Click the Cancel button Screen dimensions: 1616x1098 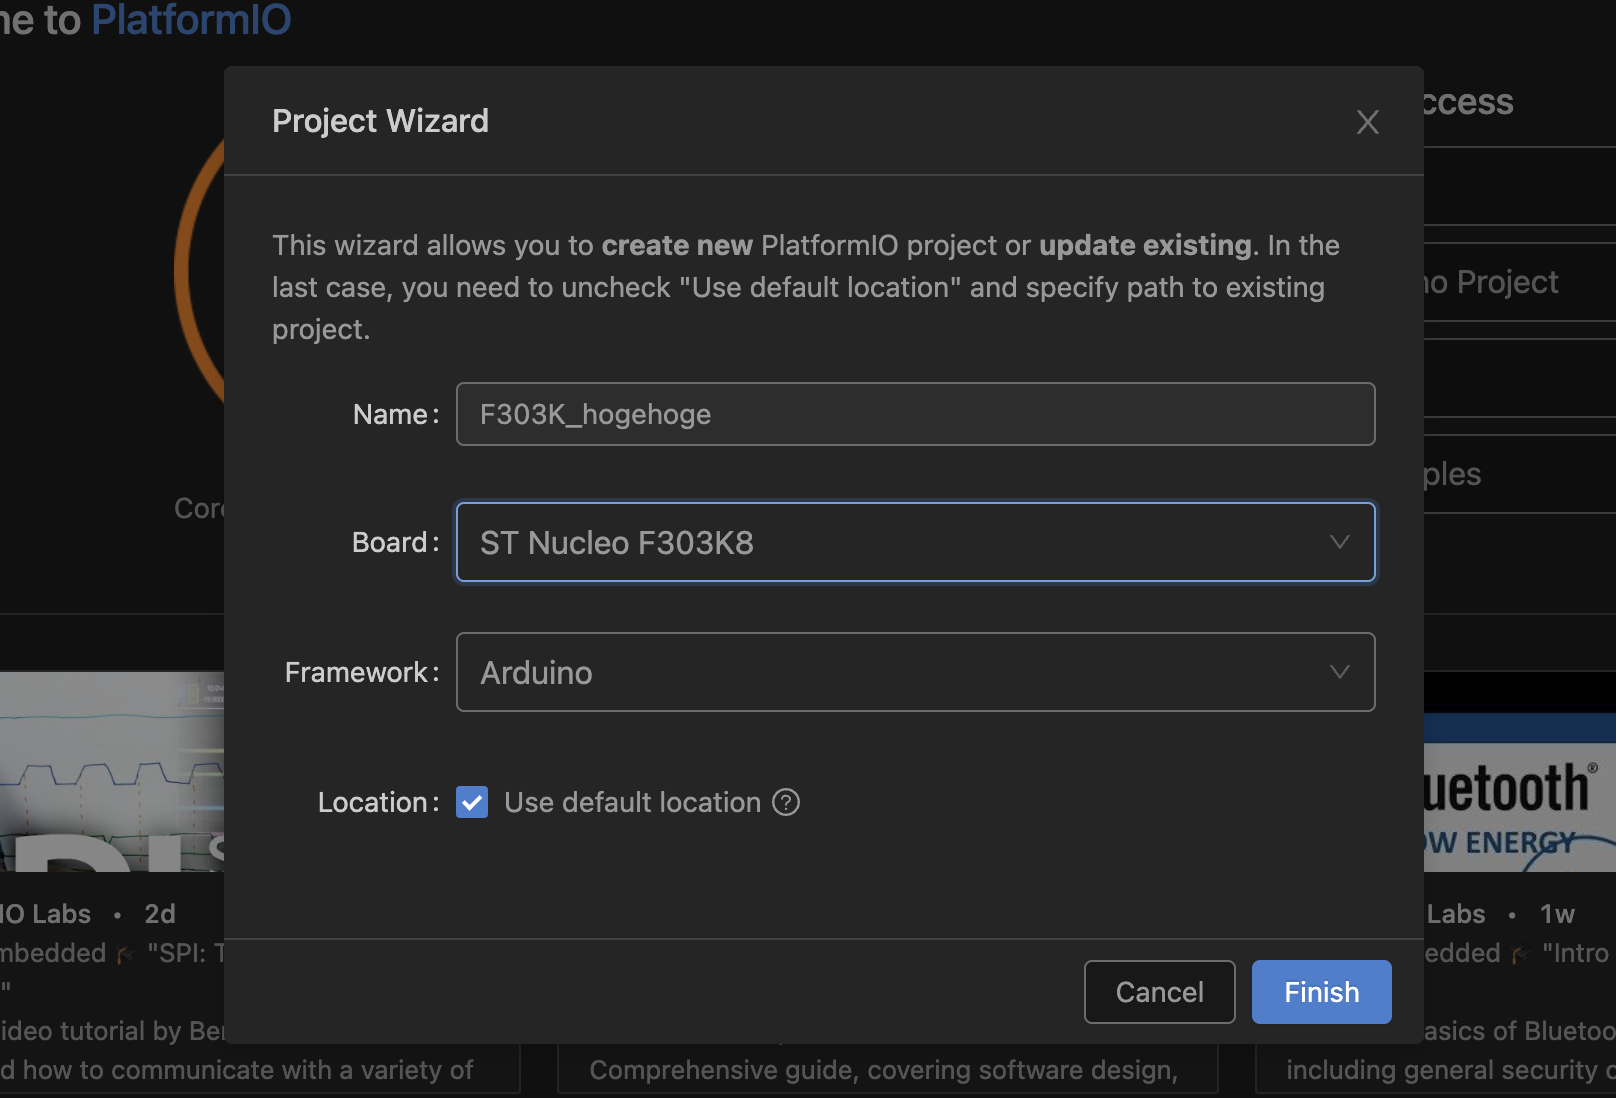click(1159, 992)
